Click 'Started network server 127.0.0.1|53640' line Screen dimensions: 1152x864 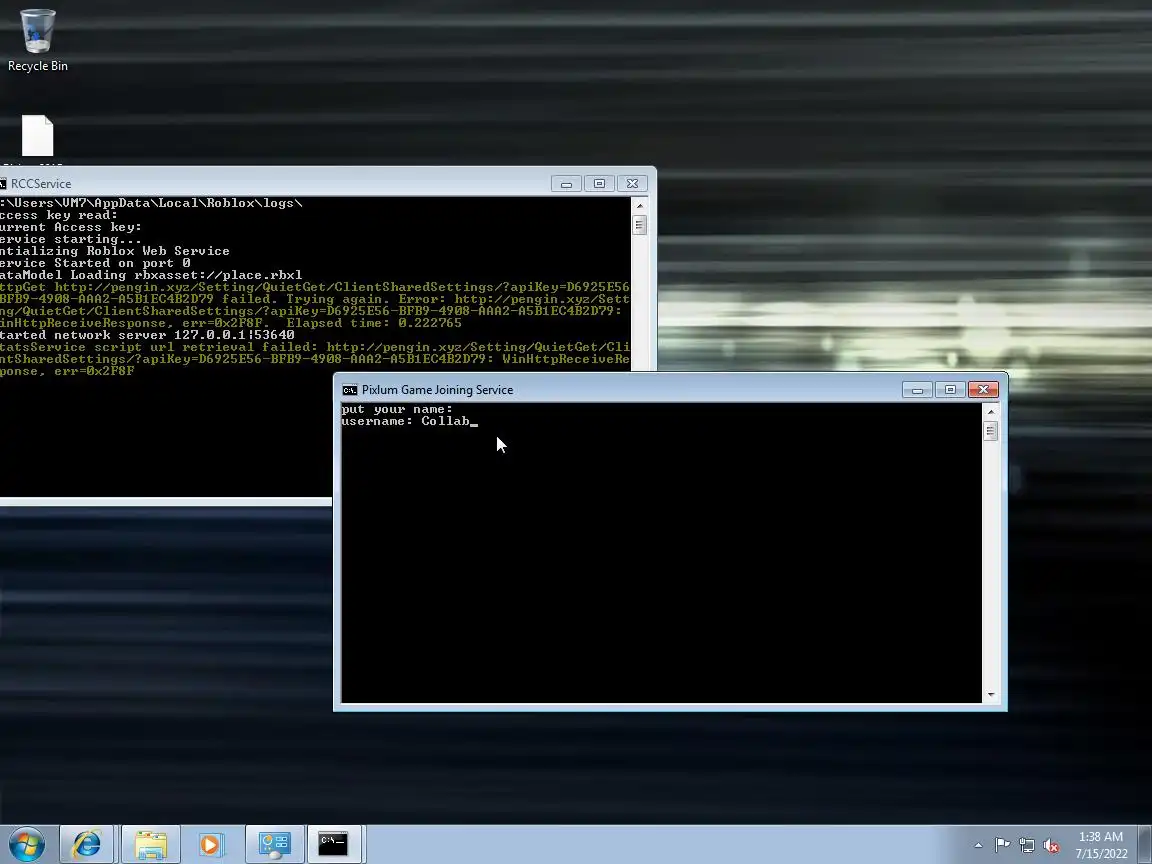(147, 335)
